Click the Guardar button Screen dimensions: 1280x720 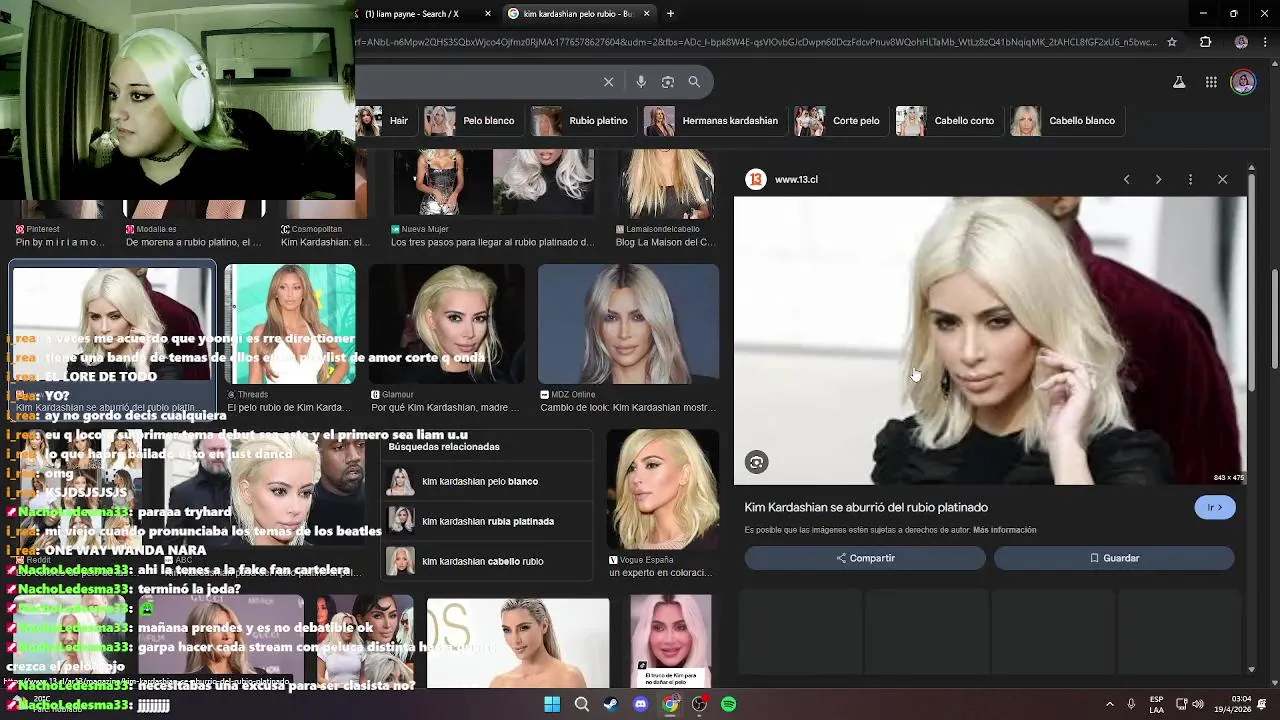tap(1114, 558)
